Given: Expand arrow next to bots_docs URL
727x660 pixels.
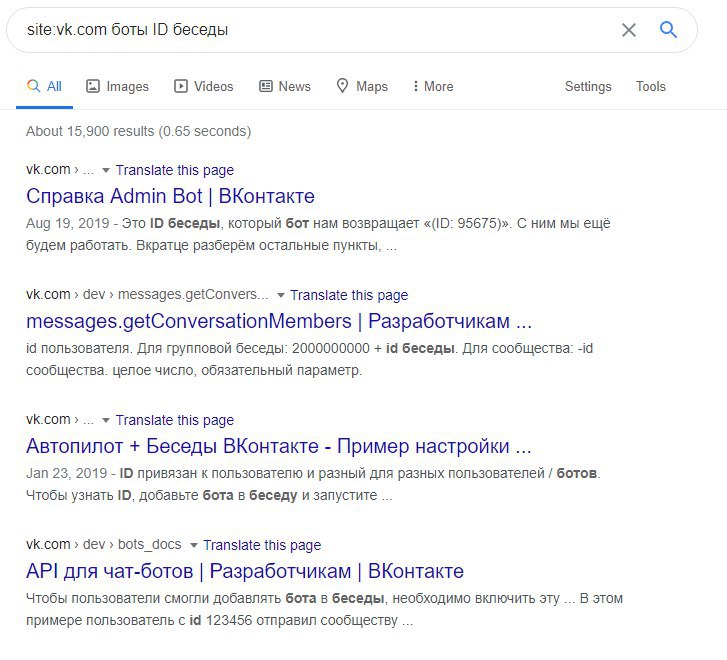Looking at the screenshot, I should point(193,545).
